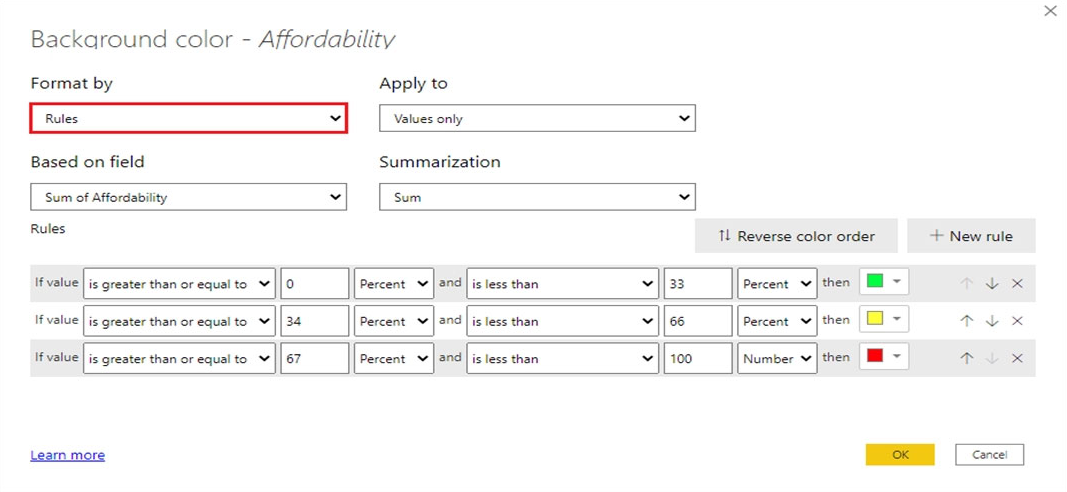Pick the yellow color swatch
This screenshot has height=492, width=1067.
tap(884, 319)
